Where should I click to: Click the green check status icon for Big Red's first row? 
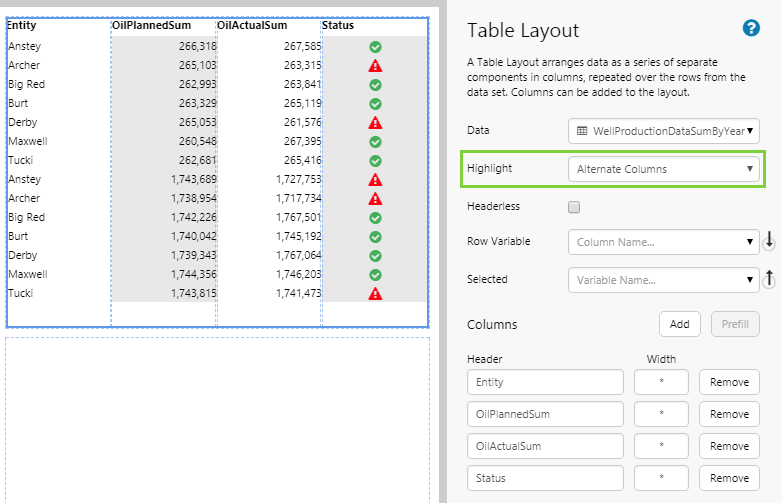pos(375,85)
